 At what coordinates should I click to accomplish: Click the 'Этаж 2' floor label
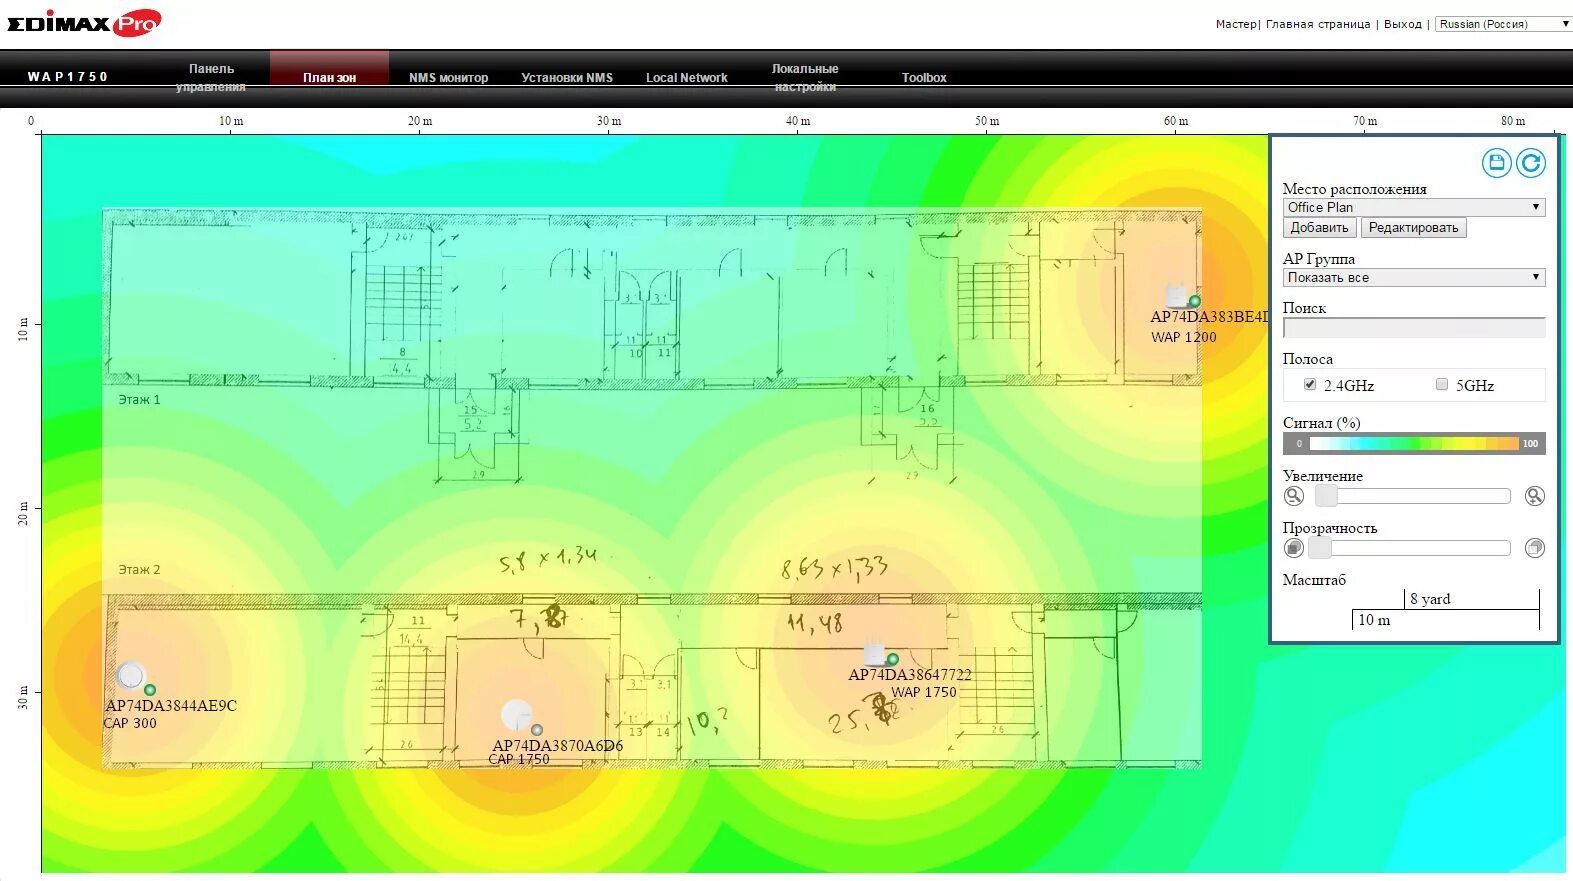(x=139, y=569)
